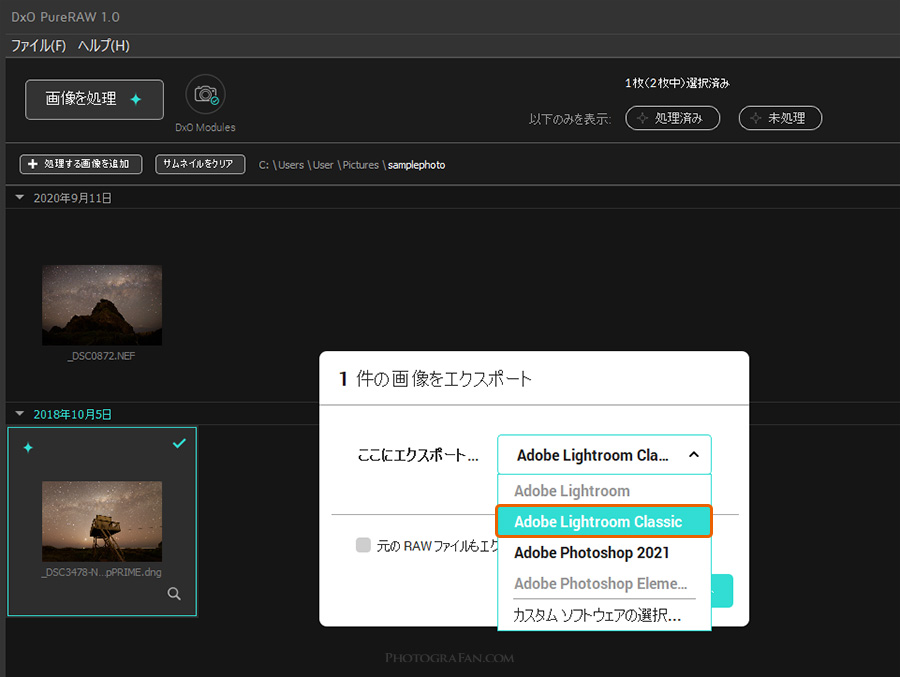This screenshot has width=900, height=677.
Task: Click the サムネイルをクリア button
Action: pos(200,164)
